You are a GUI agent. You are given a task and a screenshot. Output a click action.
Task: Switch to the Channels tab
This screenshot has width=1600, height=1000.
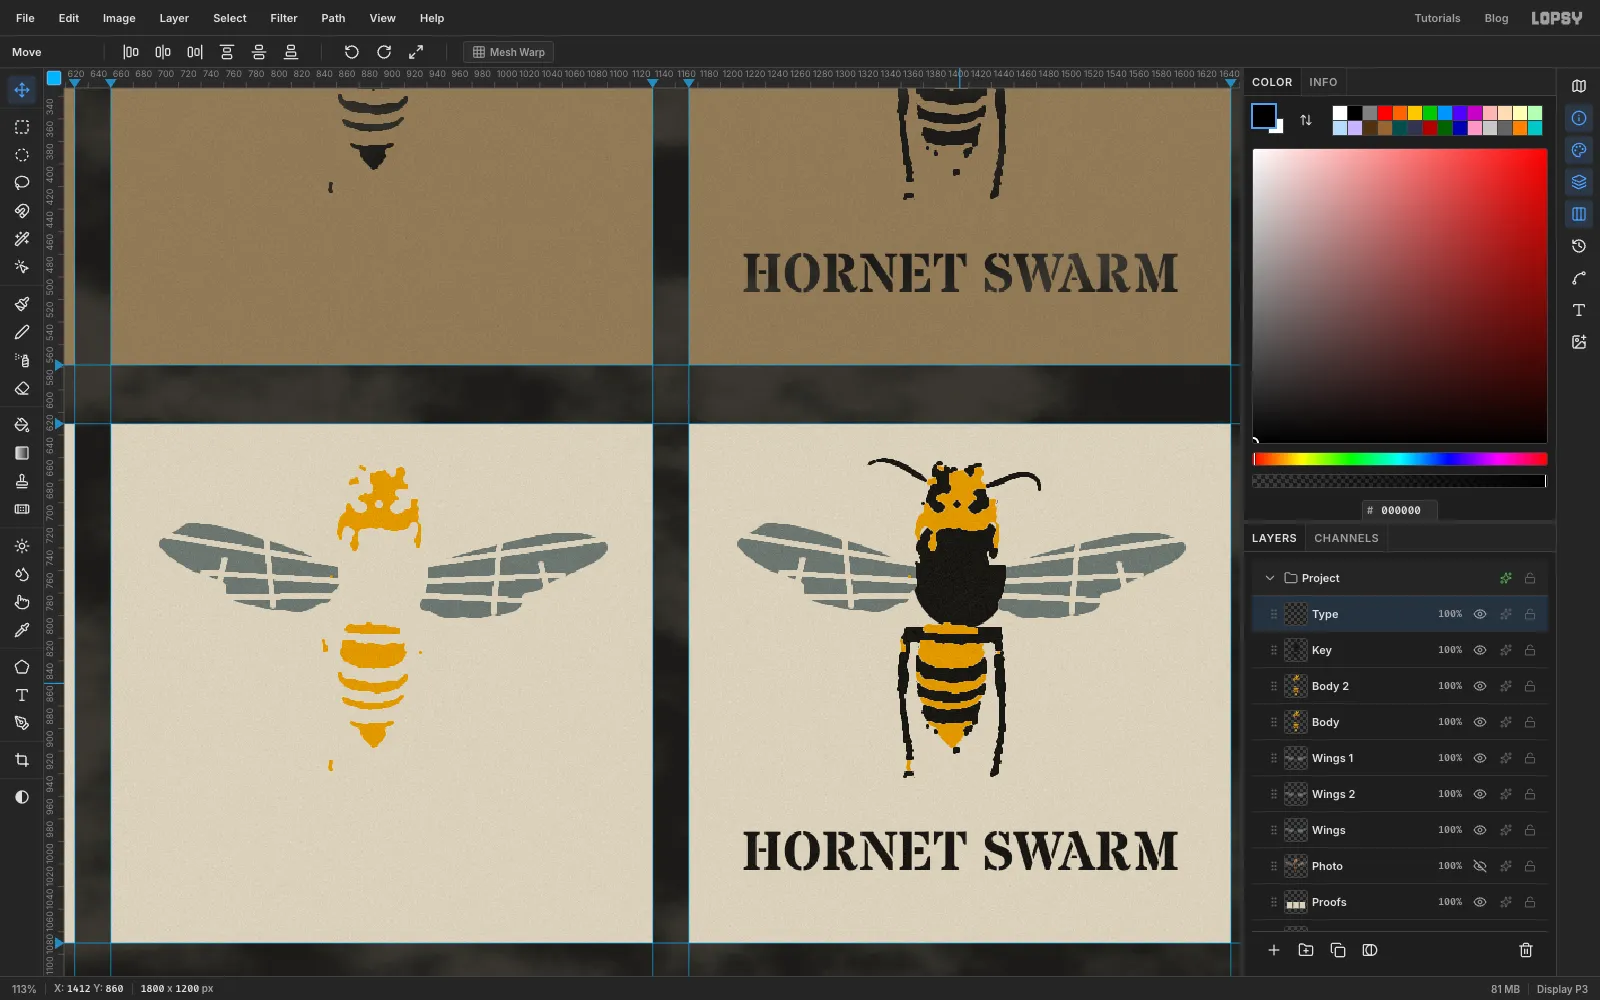(1346, 538)
